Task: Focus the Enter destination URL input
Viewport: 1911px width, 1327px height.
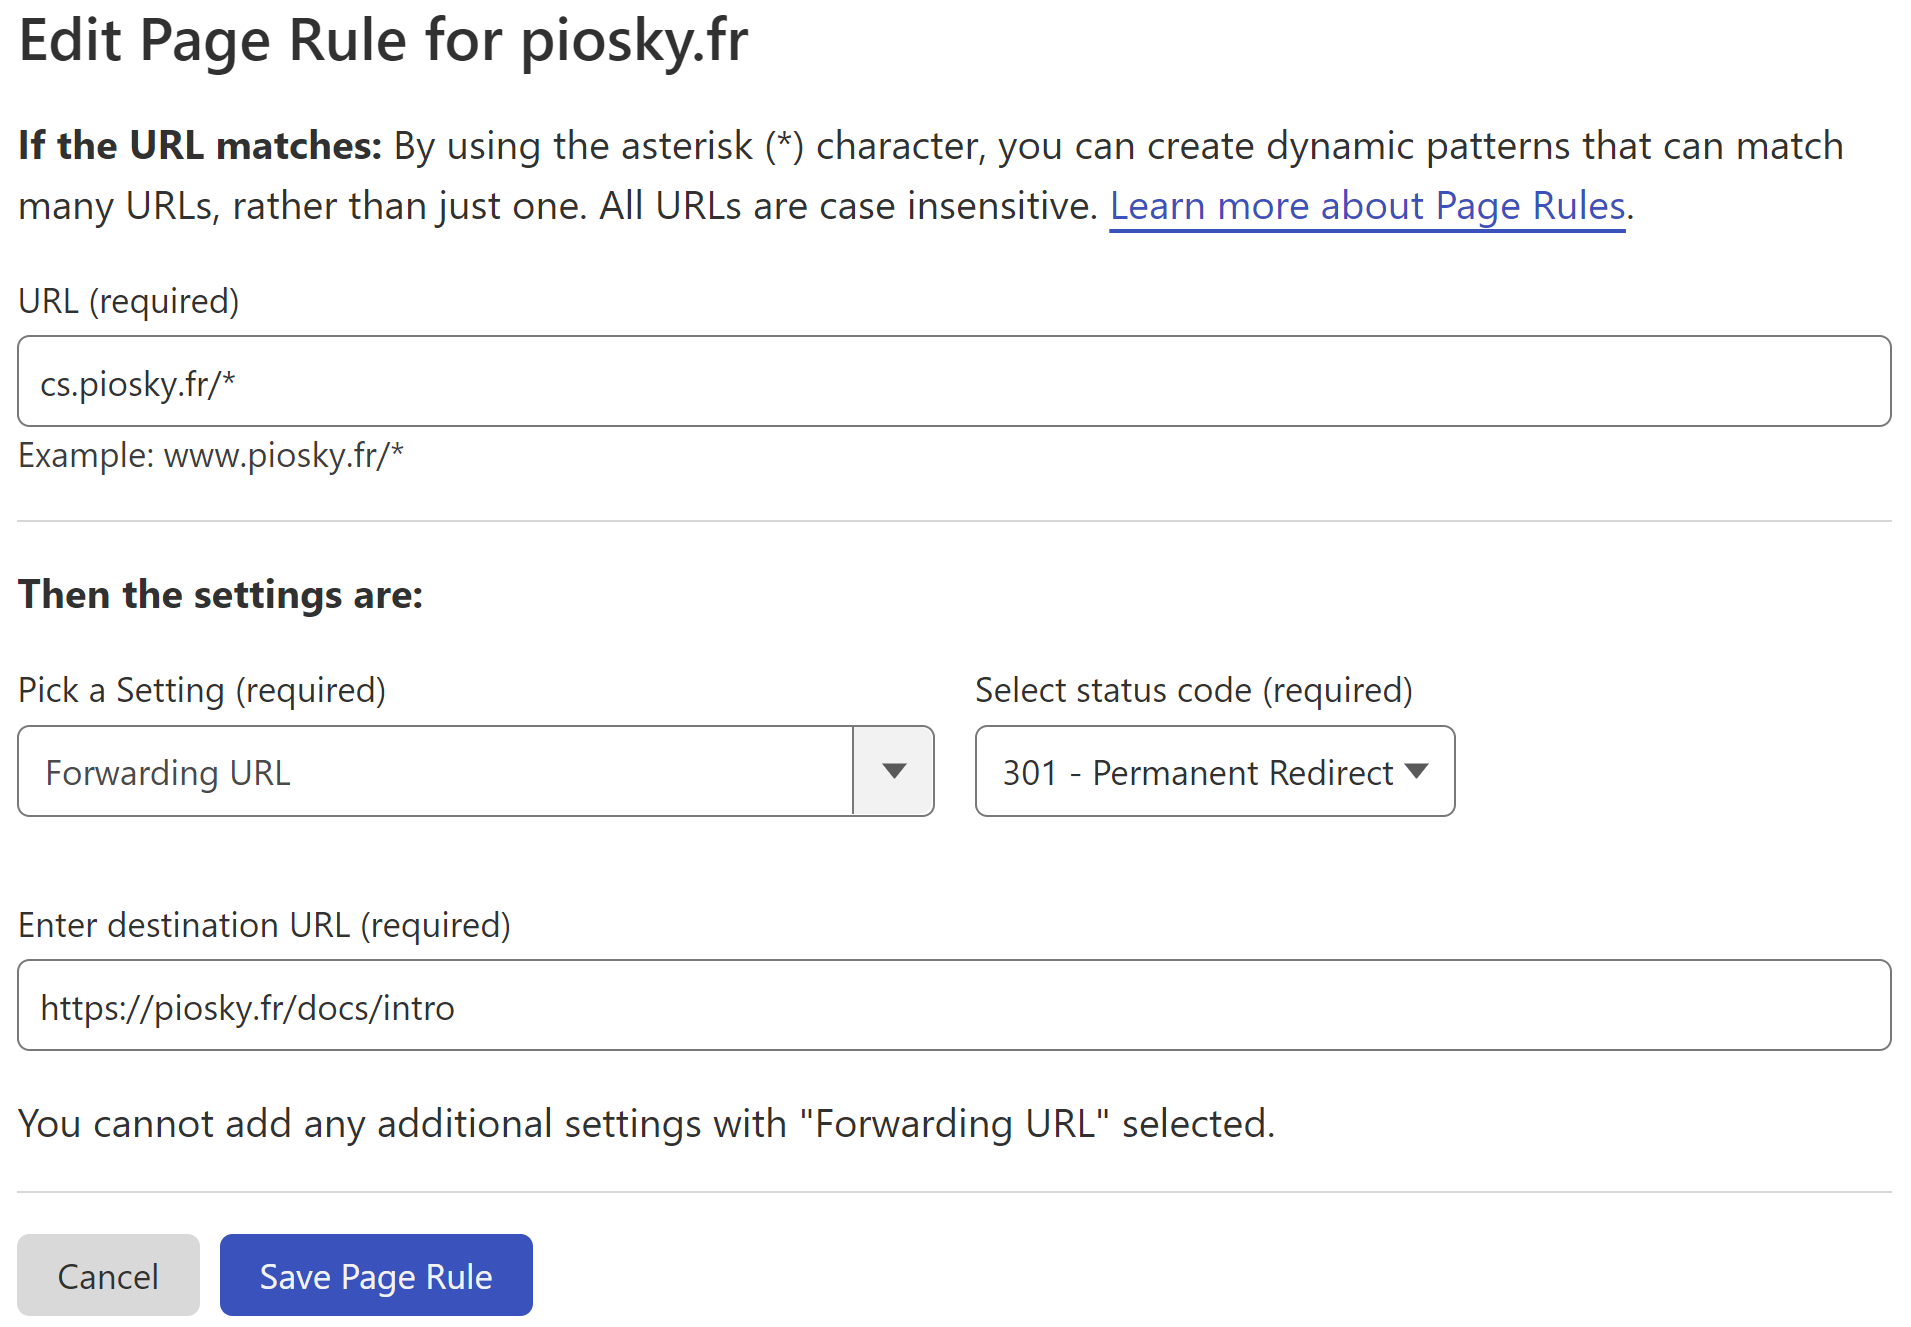Action: (950, 1005)
